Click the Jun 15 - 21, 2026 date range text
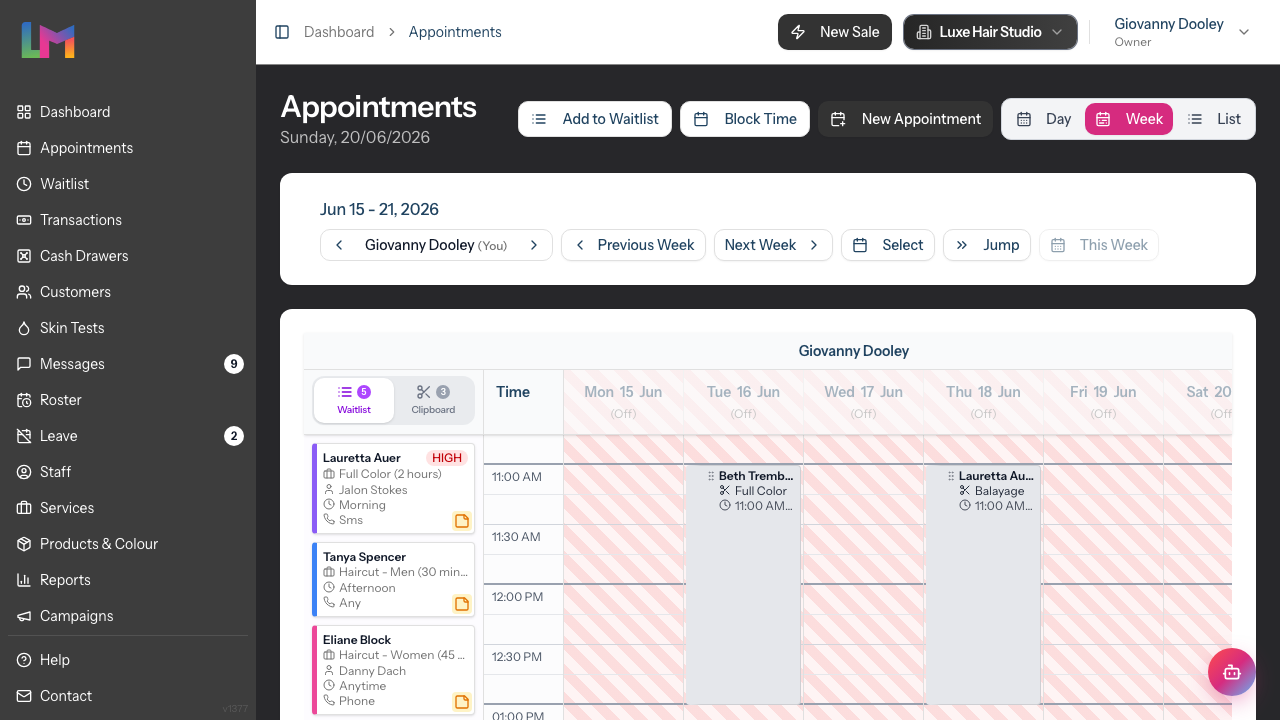 pyautogui.click(x=379, y=209)
